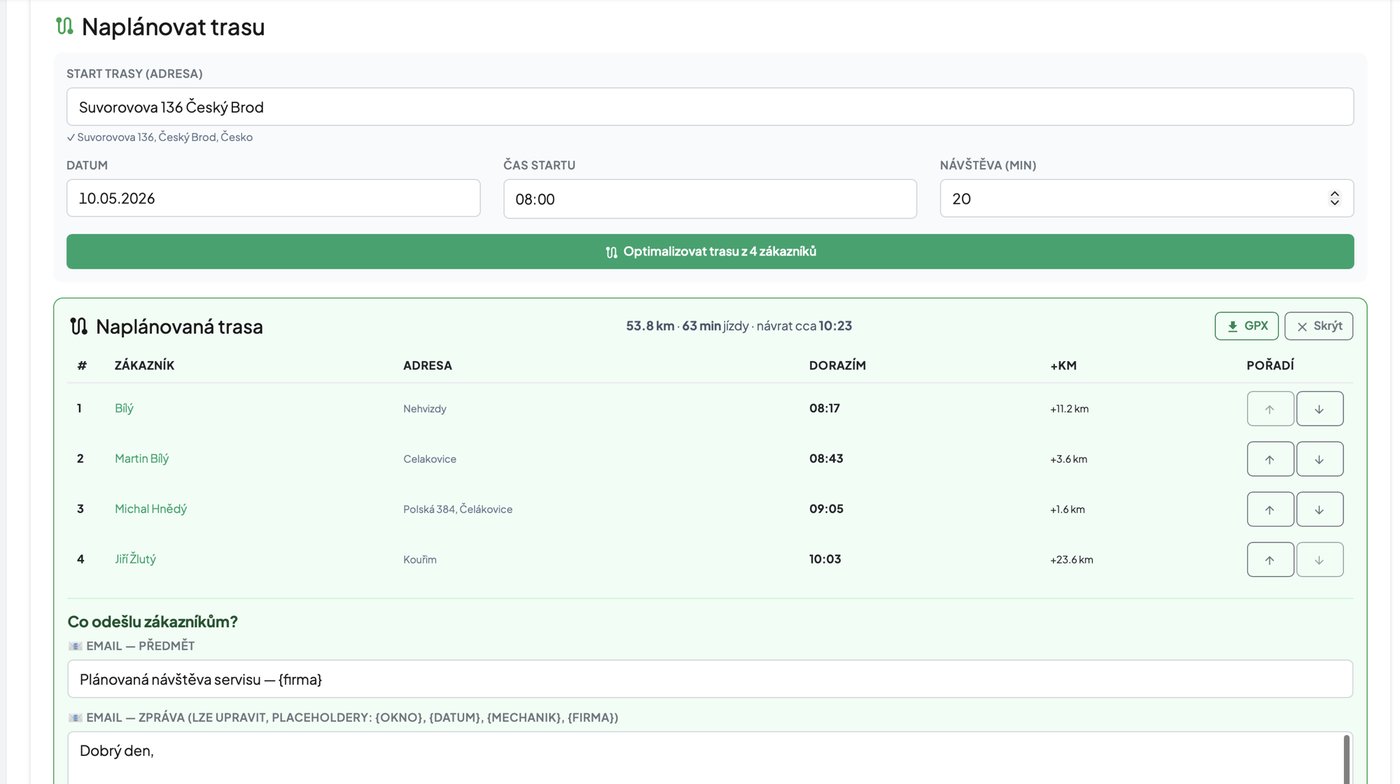
Task: Move Martin Bílý down in route order
Action: point(1320,459)
